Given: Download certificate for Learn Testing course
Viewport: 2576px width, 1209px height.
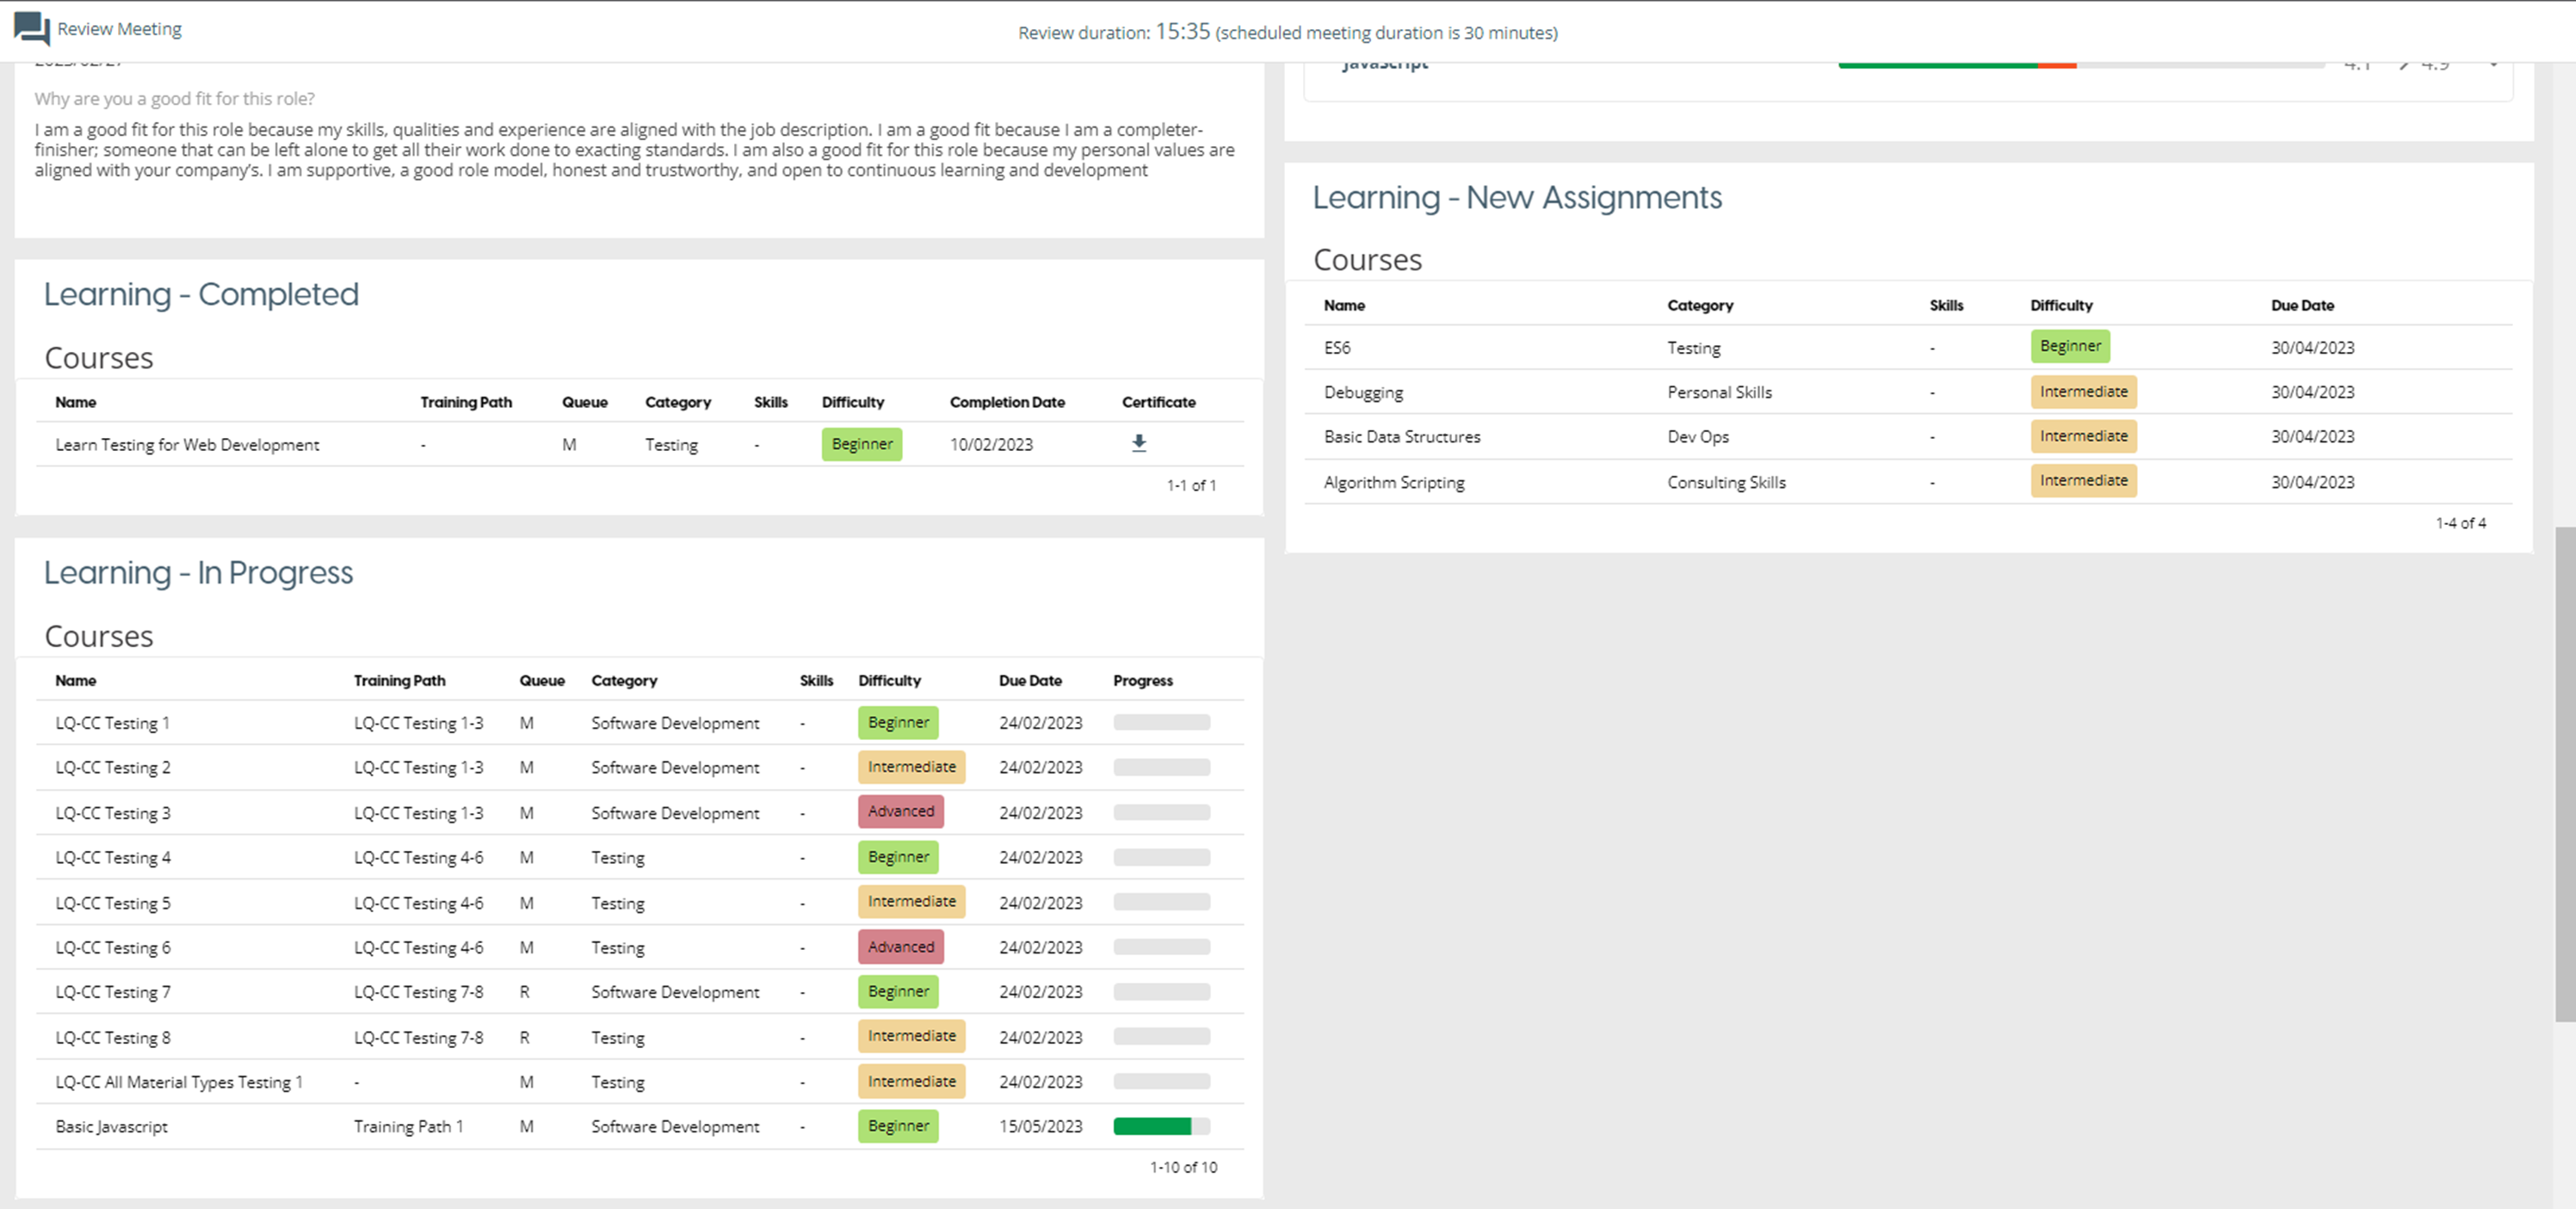Looking at the screenshot, I should coord(1138,443).
